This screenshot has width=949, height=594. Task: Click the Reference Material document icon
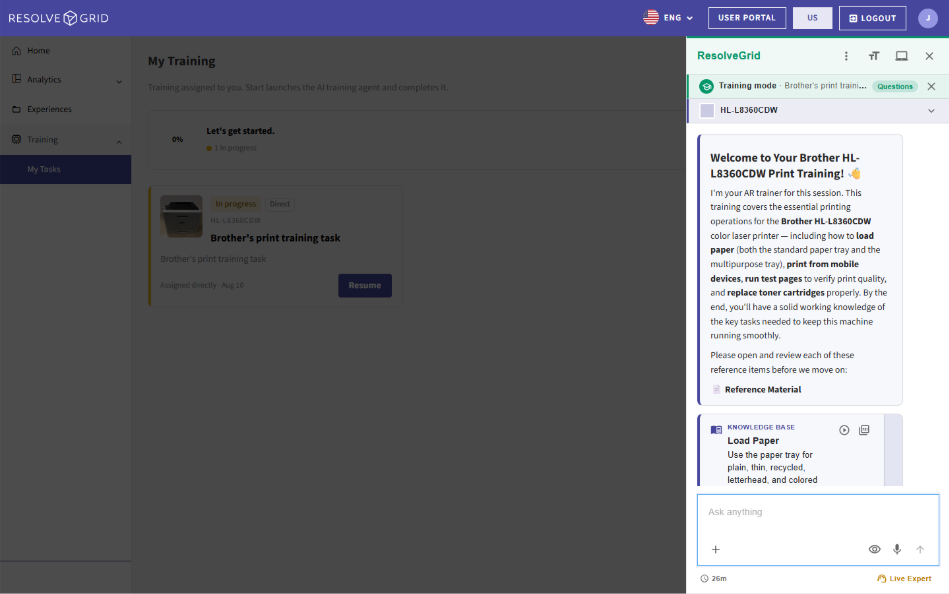[x=717, y=390]
